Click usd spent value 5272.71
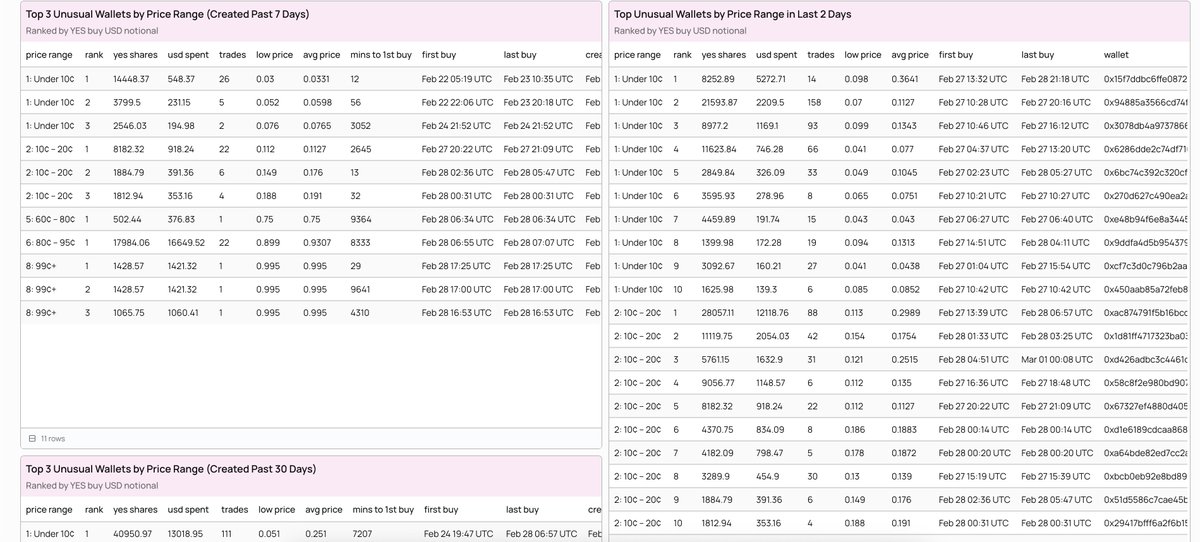 [x=772, y=79]
